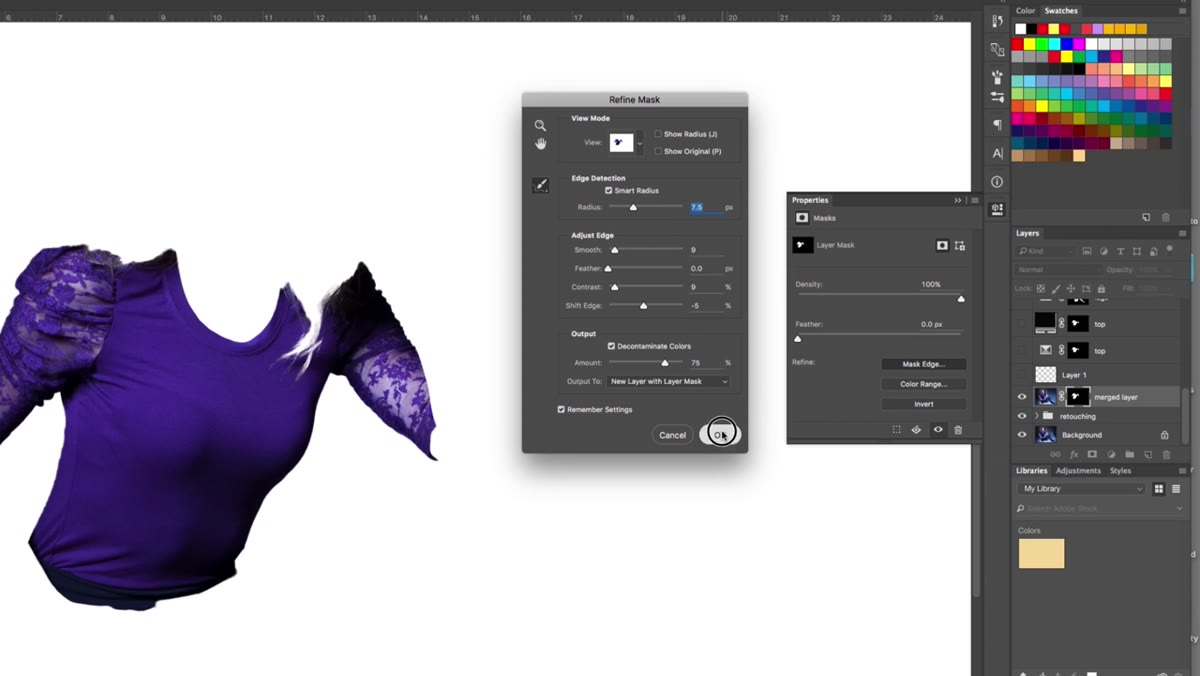The height and width of the screenshot is (676, 1200).
Task: Open the My Library dropdown
Action: [x=1081, y=489]
